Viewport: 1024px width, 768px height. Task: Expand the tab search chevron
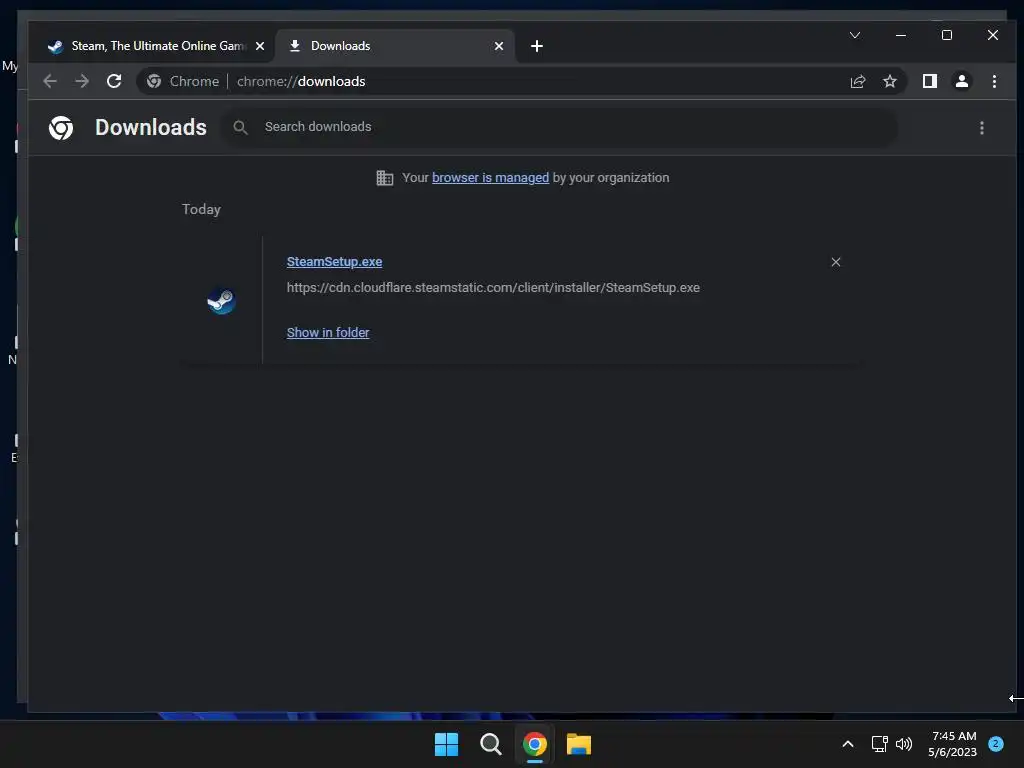click(855, 35)
